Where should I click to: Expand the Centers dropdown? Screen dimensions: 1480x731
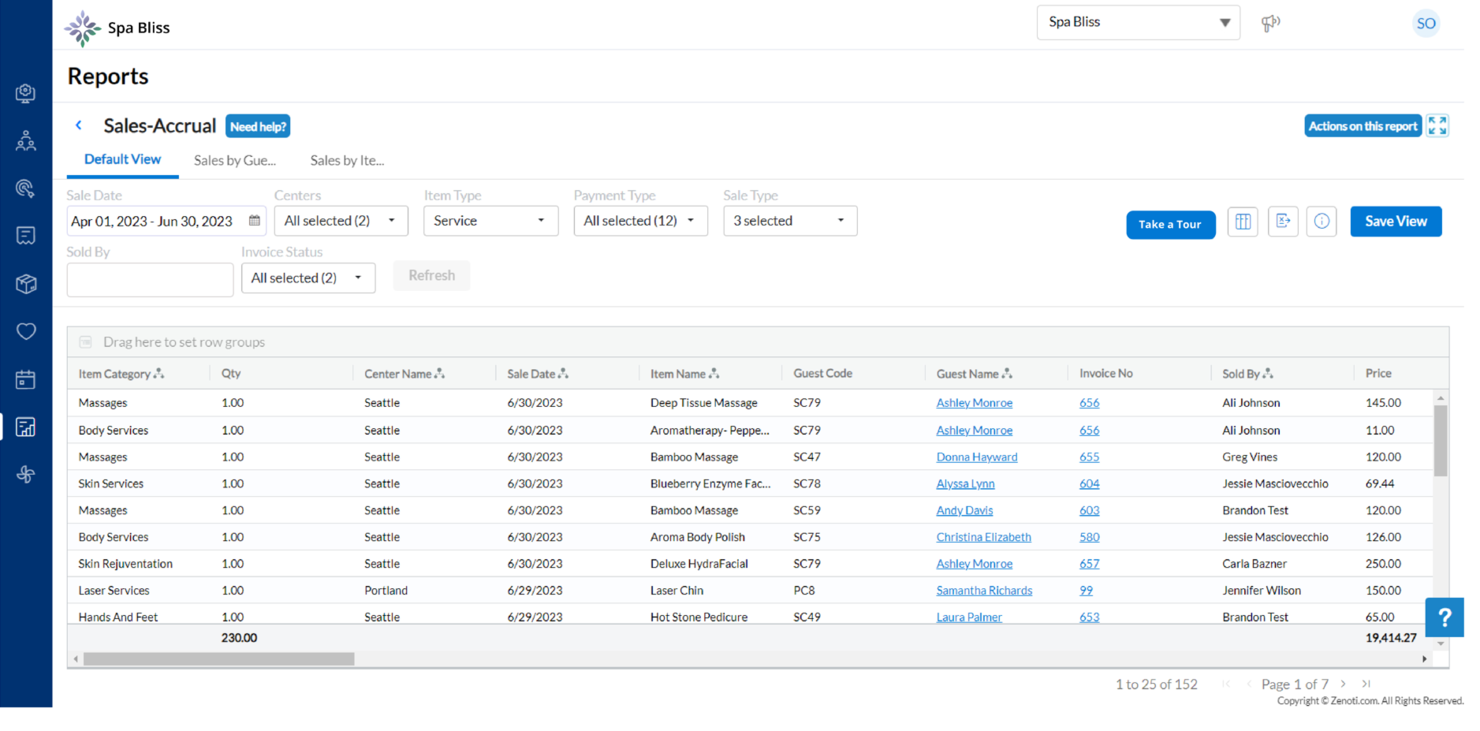coord(341,221)
